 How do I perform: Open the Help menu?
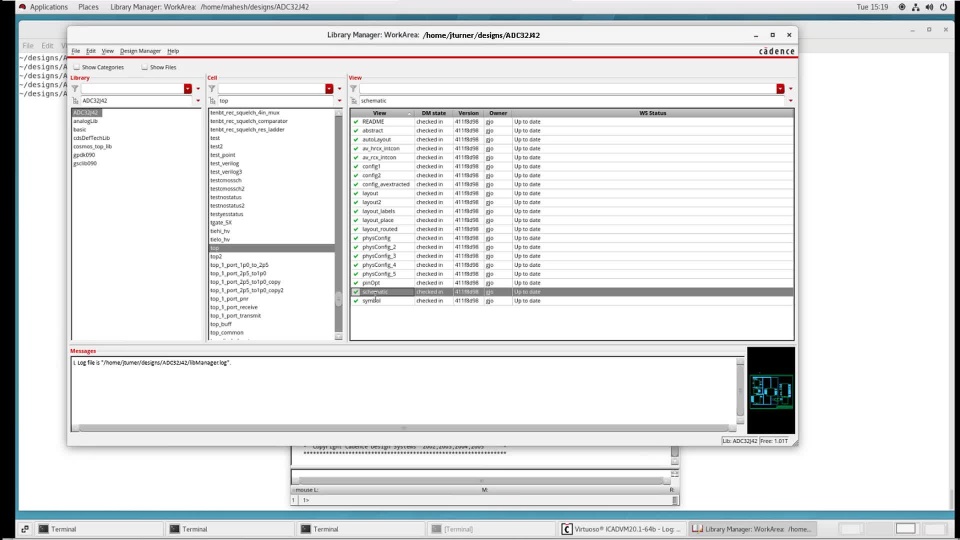[173, 51]
